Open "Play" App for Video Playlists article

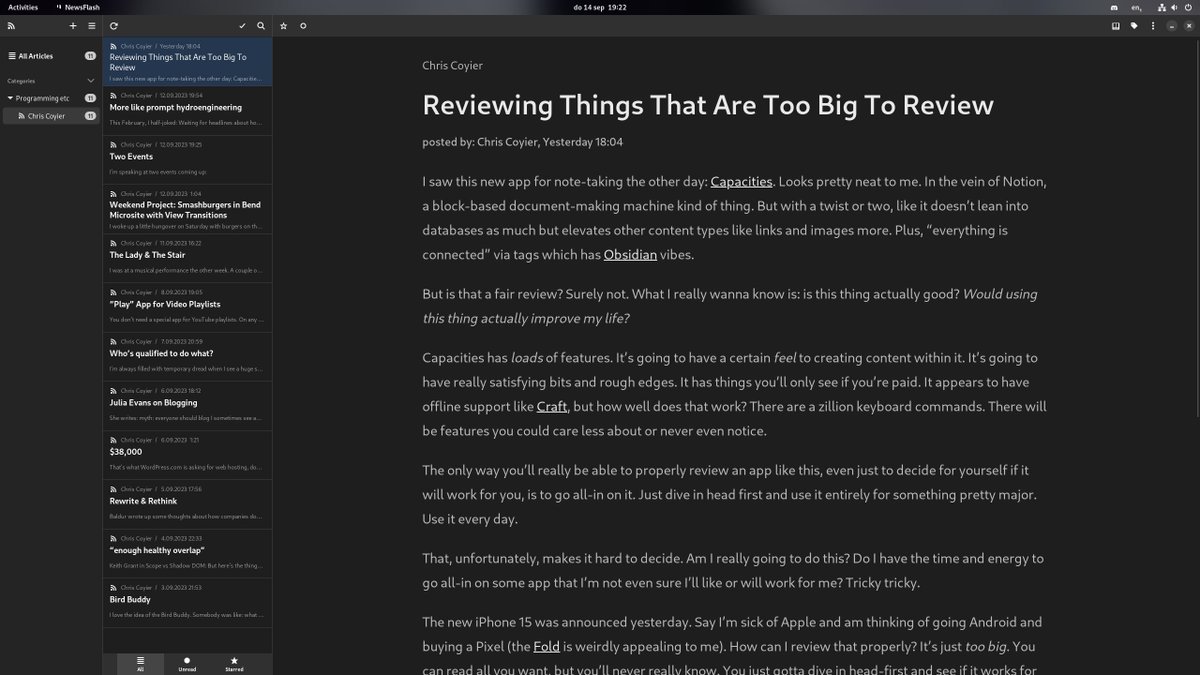pos(187,307)
